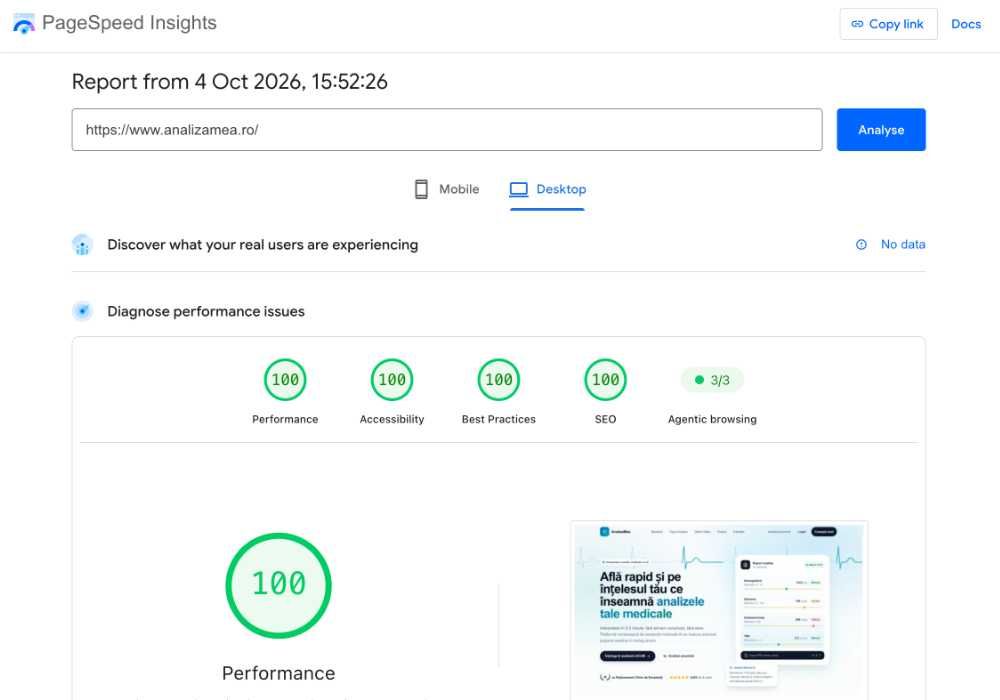Click the large 'Performance' title below gauge
The width and height of the screenshot is (1000, 700).
click(279, 673)
